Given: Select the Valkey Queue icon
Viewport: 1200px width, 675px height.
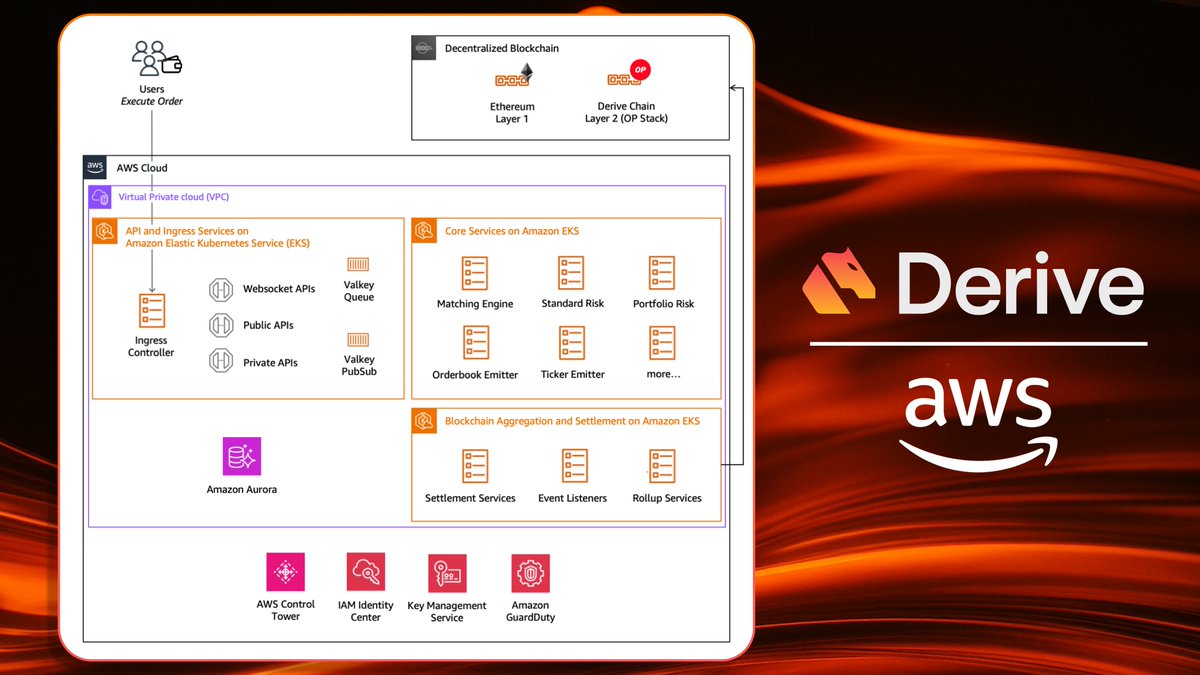Looking at the screenshot, I should pyautogui.click(x=358, y=265).
